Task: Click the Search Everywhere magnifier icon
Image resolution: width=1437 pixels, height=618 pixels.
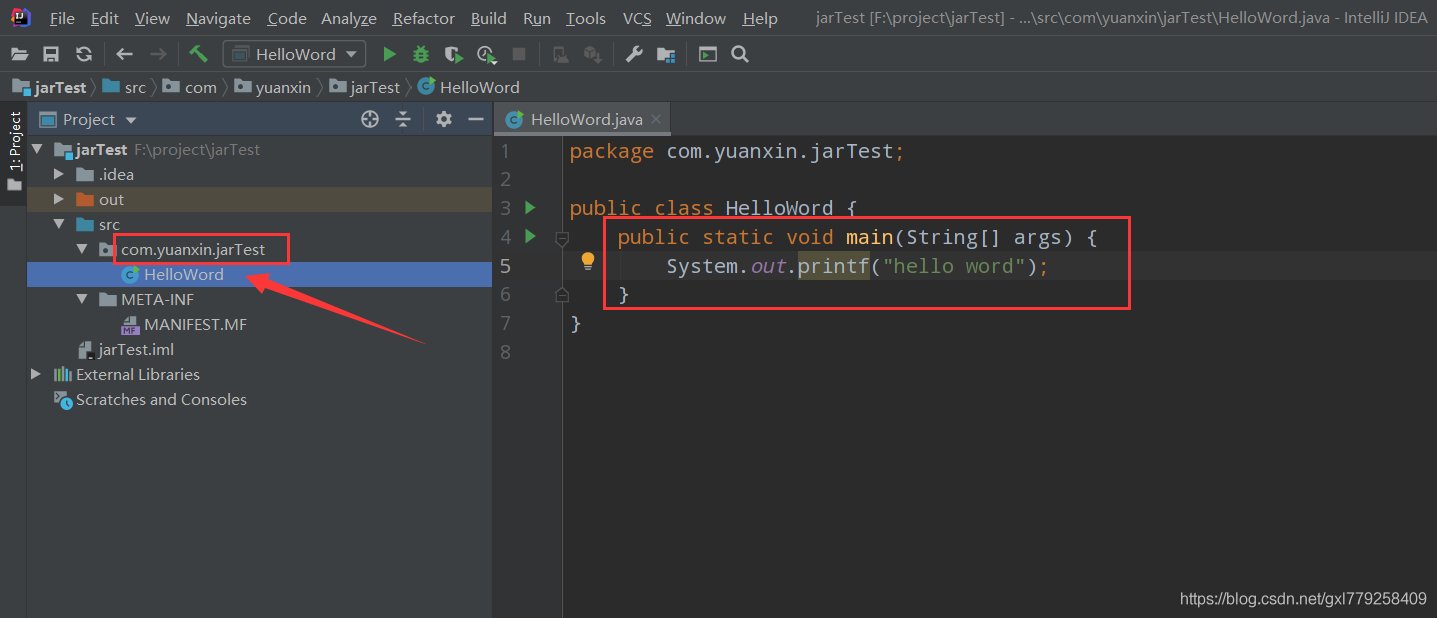Action: pos(740,54)
